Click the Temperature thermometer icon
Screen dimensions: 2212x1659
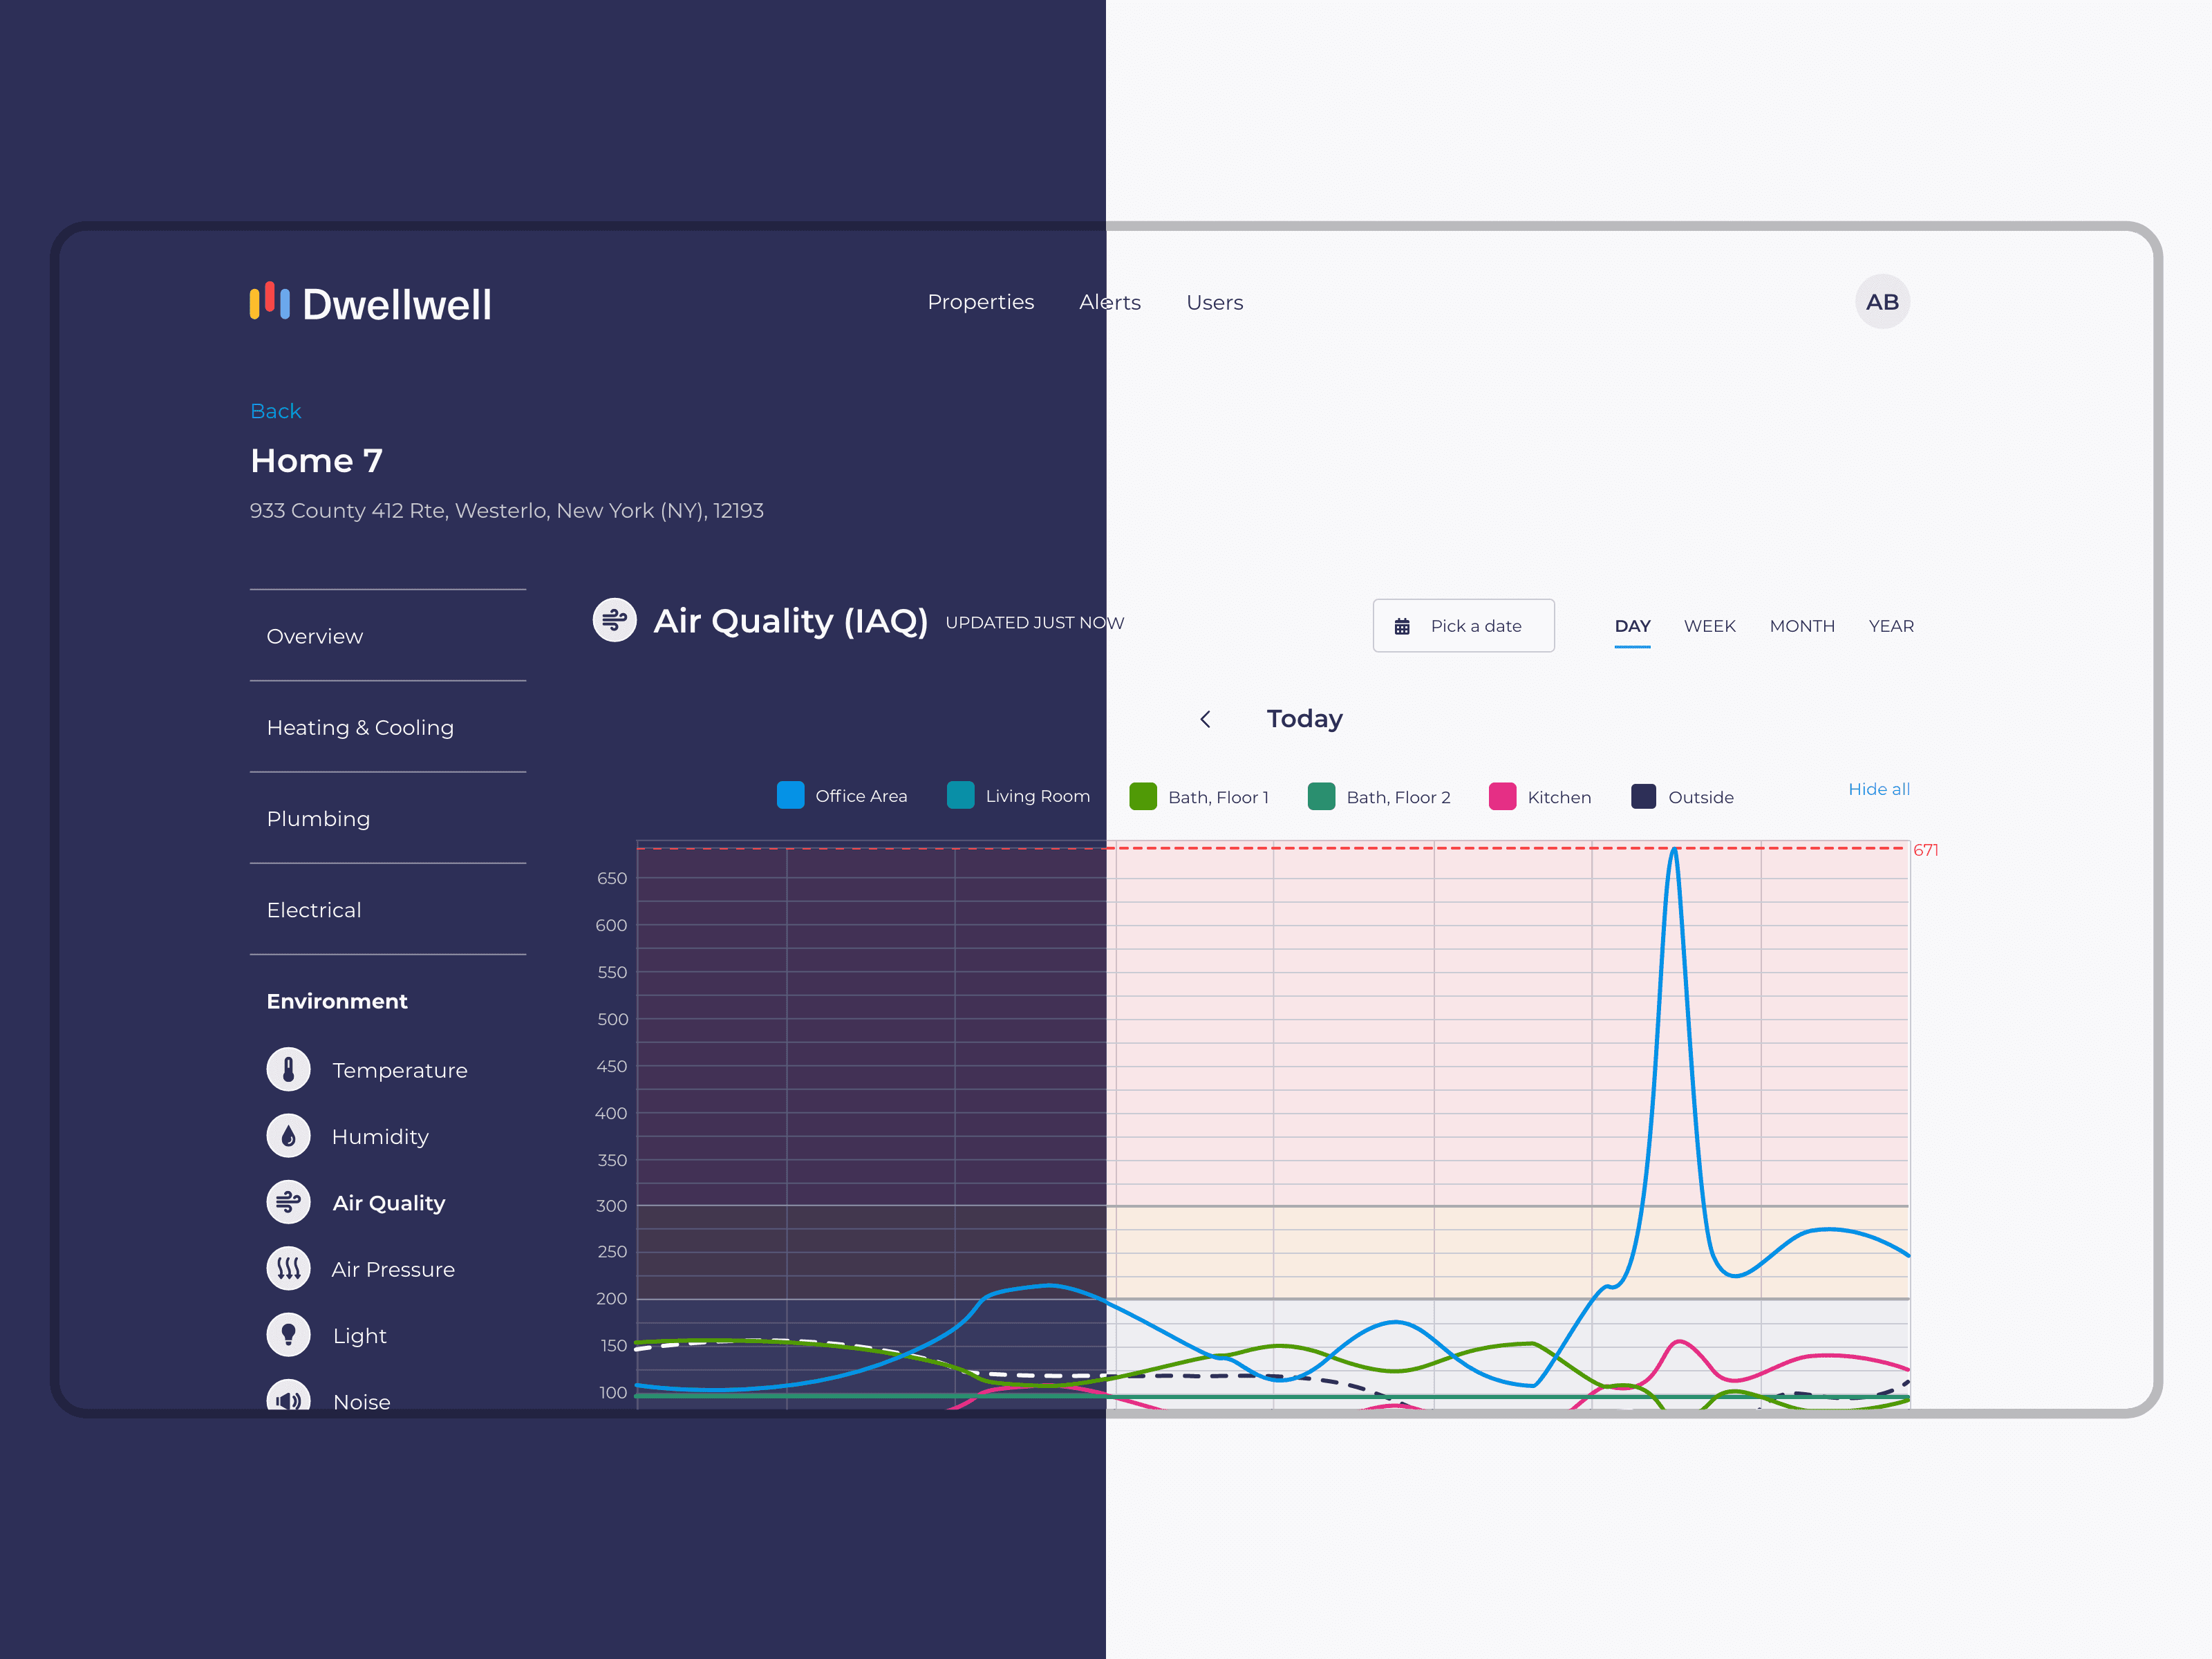point(289,1069)
